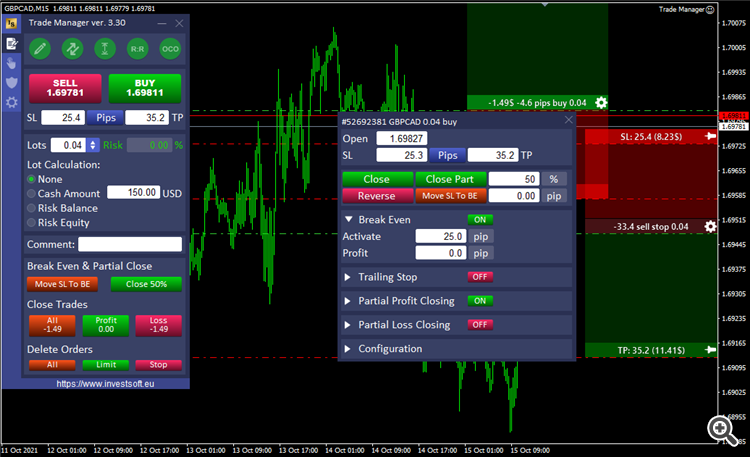The height and width of the screenshot is (457, 750).
Task: Minimize the Trade Manager panel
Action: point(162,23)
